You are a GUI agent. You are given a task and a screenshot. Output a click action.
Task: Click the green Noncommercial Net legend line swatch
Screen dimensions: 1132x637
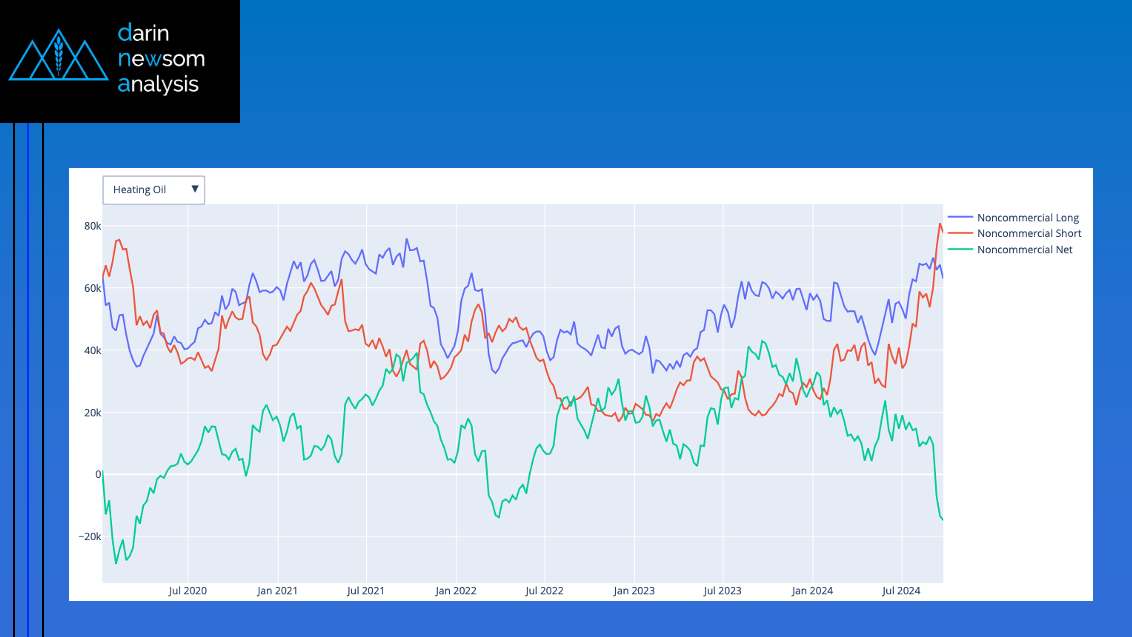[x=959, y=250]
